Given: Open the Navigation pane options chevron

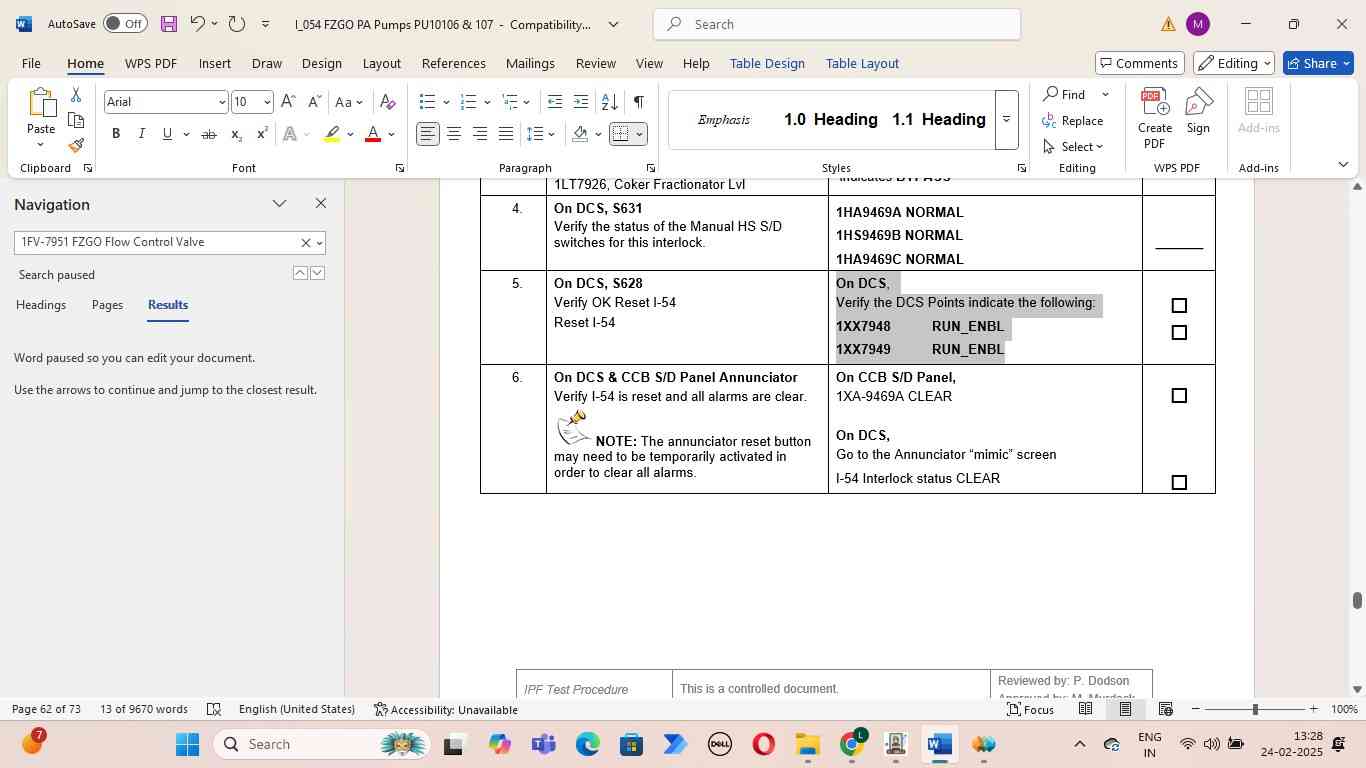Looking at the screenshot, I should tap(279, 204).
